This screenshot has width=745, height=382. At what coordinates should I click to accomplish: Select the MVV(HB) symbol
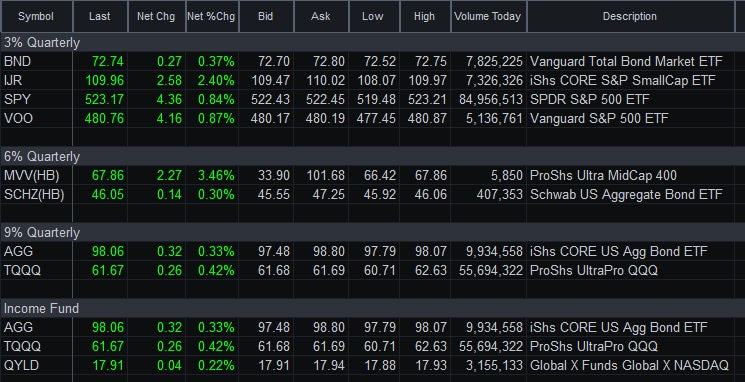point(32,175)
